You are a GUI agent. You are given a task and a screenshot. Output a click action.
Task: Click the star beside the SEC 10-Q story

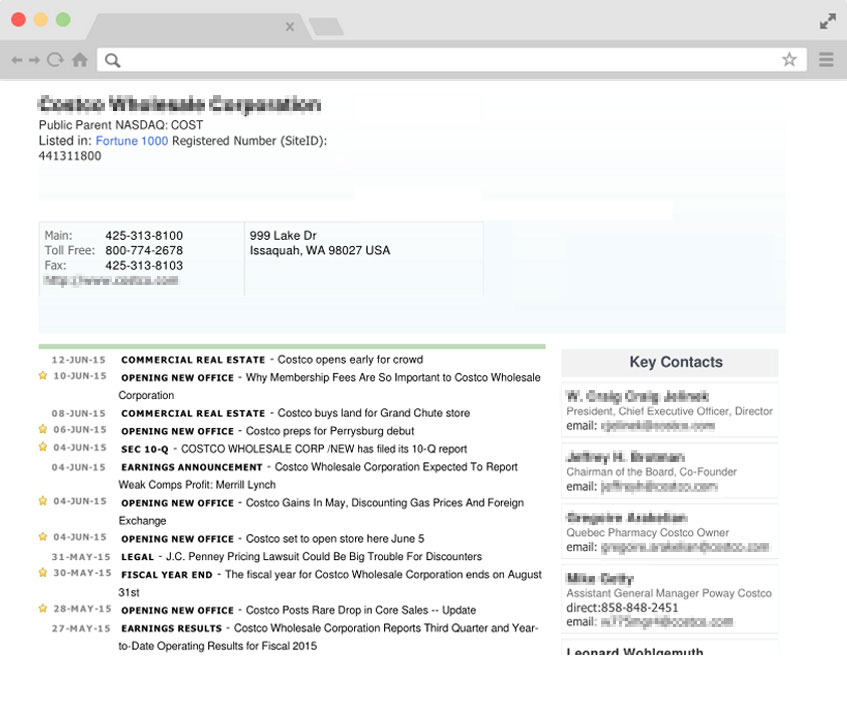(43, 447)
